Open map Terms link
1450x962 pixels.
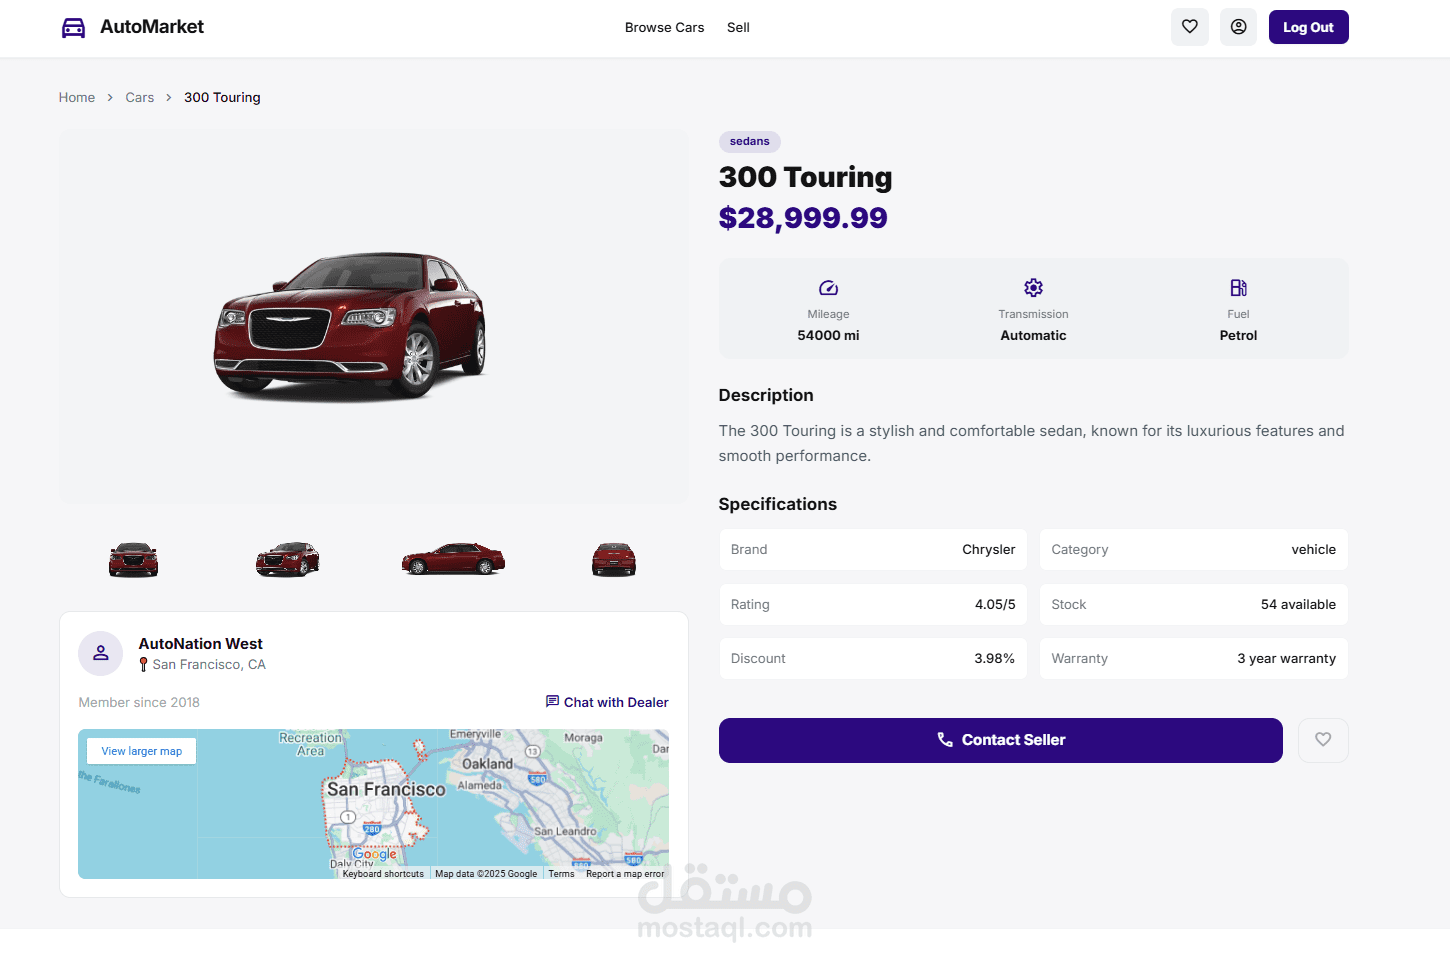pos(561,874)
